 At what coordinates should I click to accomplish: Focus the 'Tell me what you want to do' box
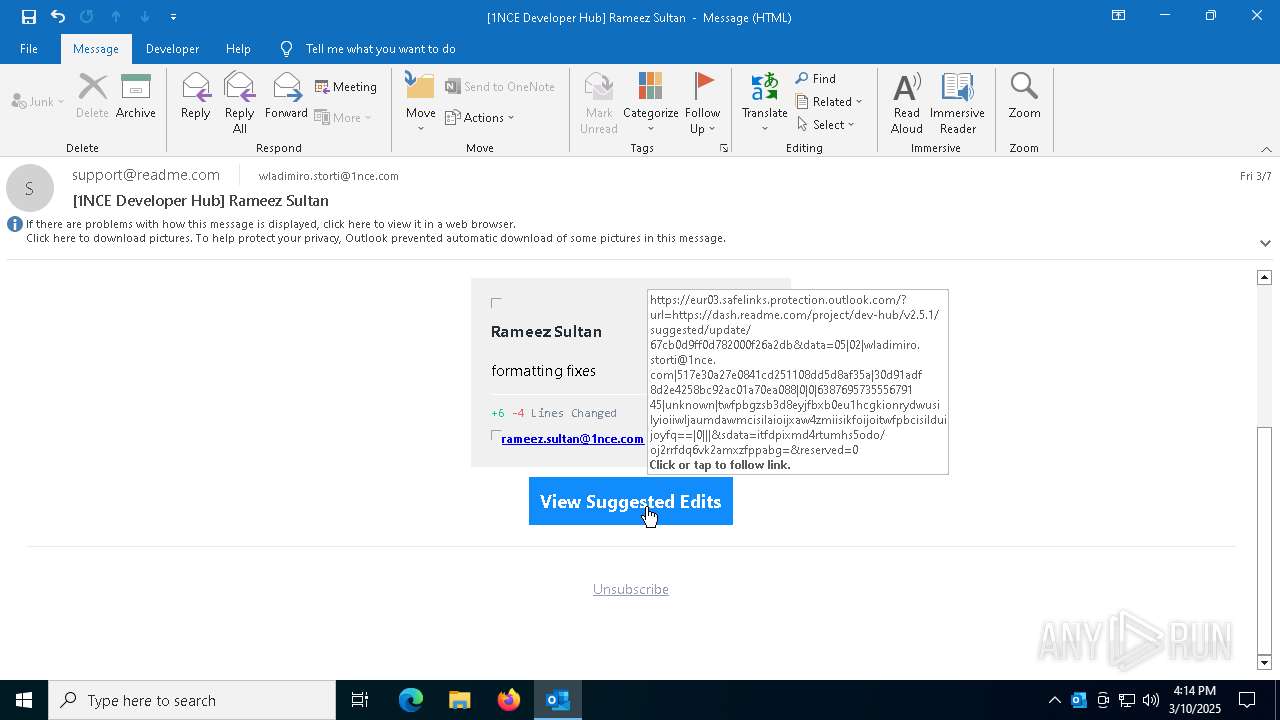[x=381, y=48]
